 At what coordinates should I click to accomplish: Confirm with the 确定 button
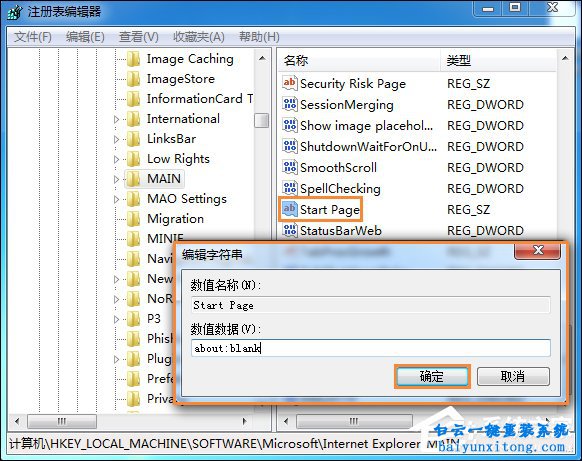point(432,376)
